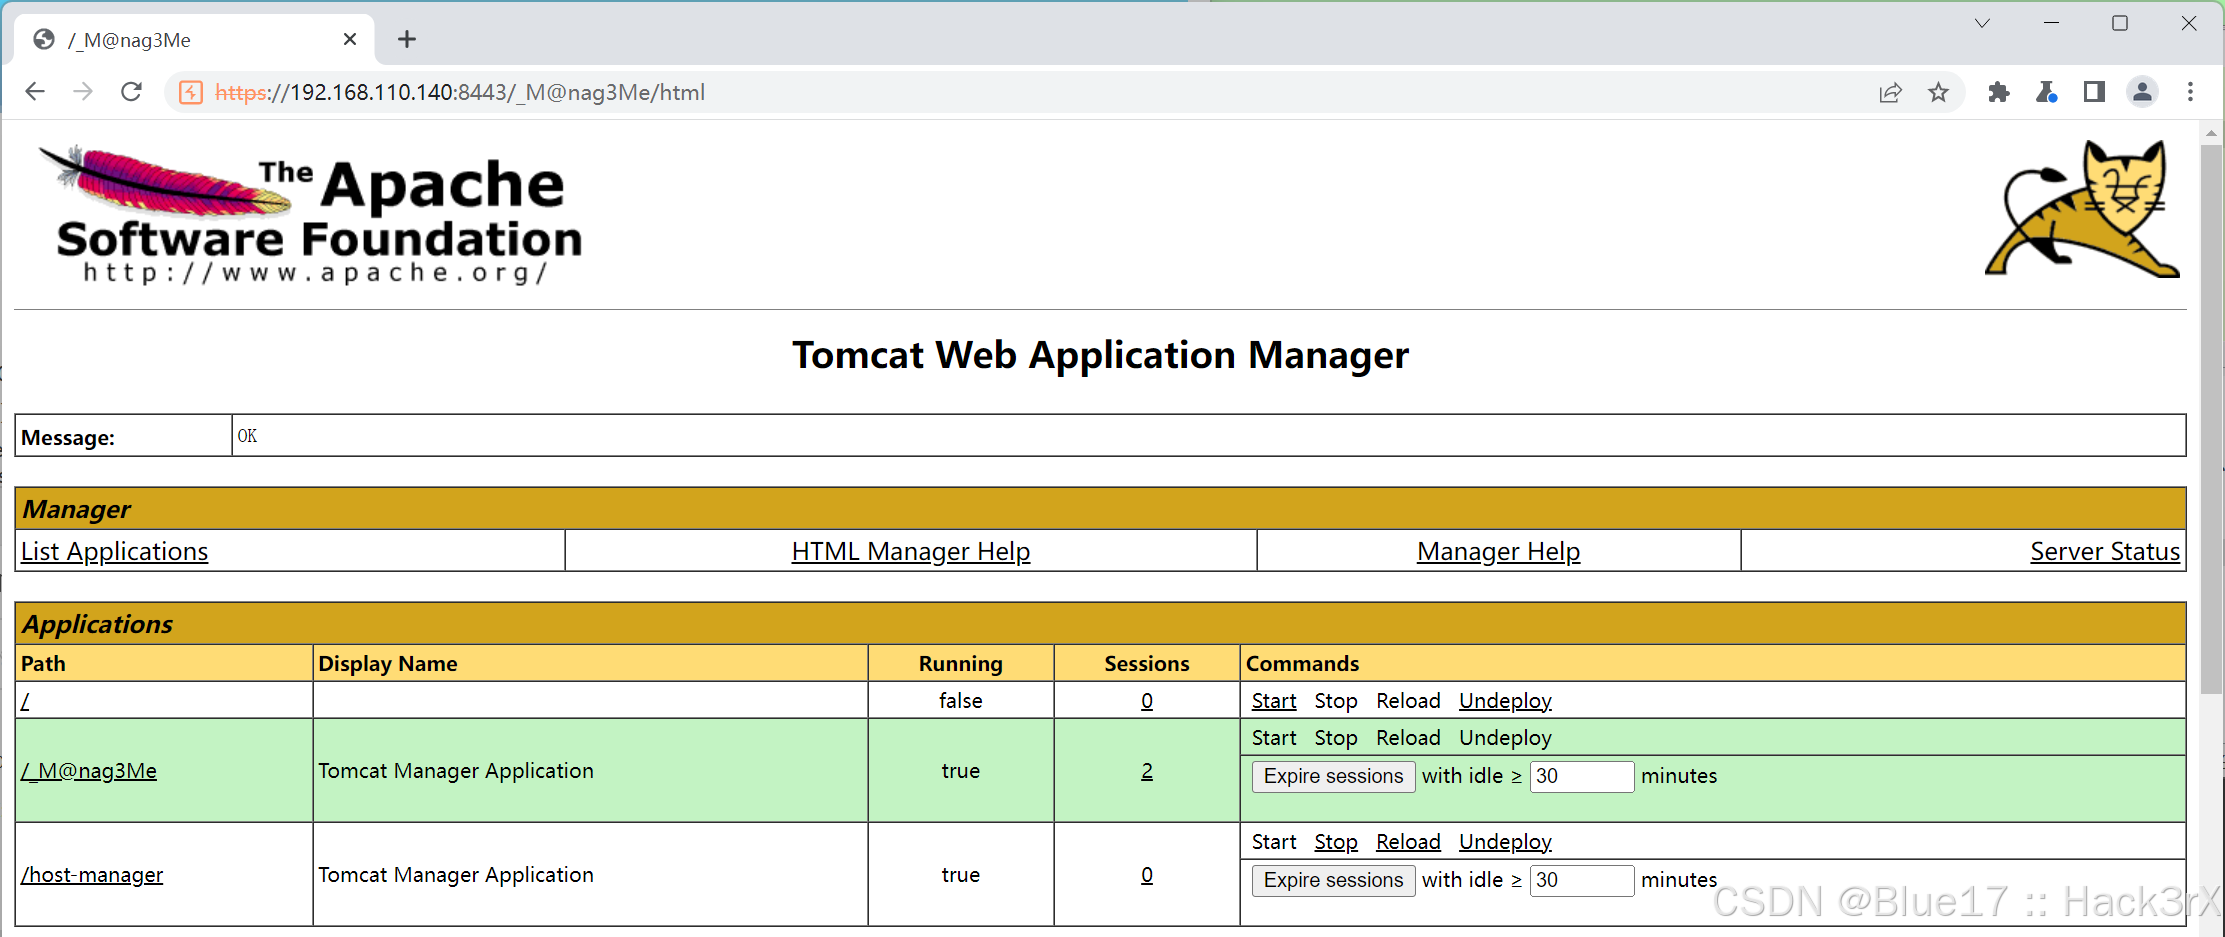View the 2 sessions of /_M@nag3Me
Screen dimensions: 2225x937
tap(1147, 771)
